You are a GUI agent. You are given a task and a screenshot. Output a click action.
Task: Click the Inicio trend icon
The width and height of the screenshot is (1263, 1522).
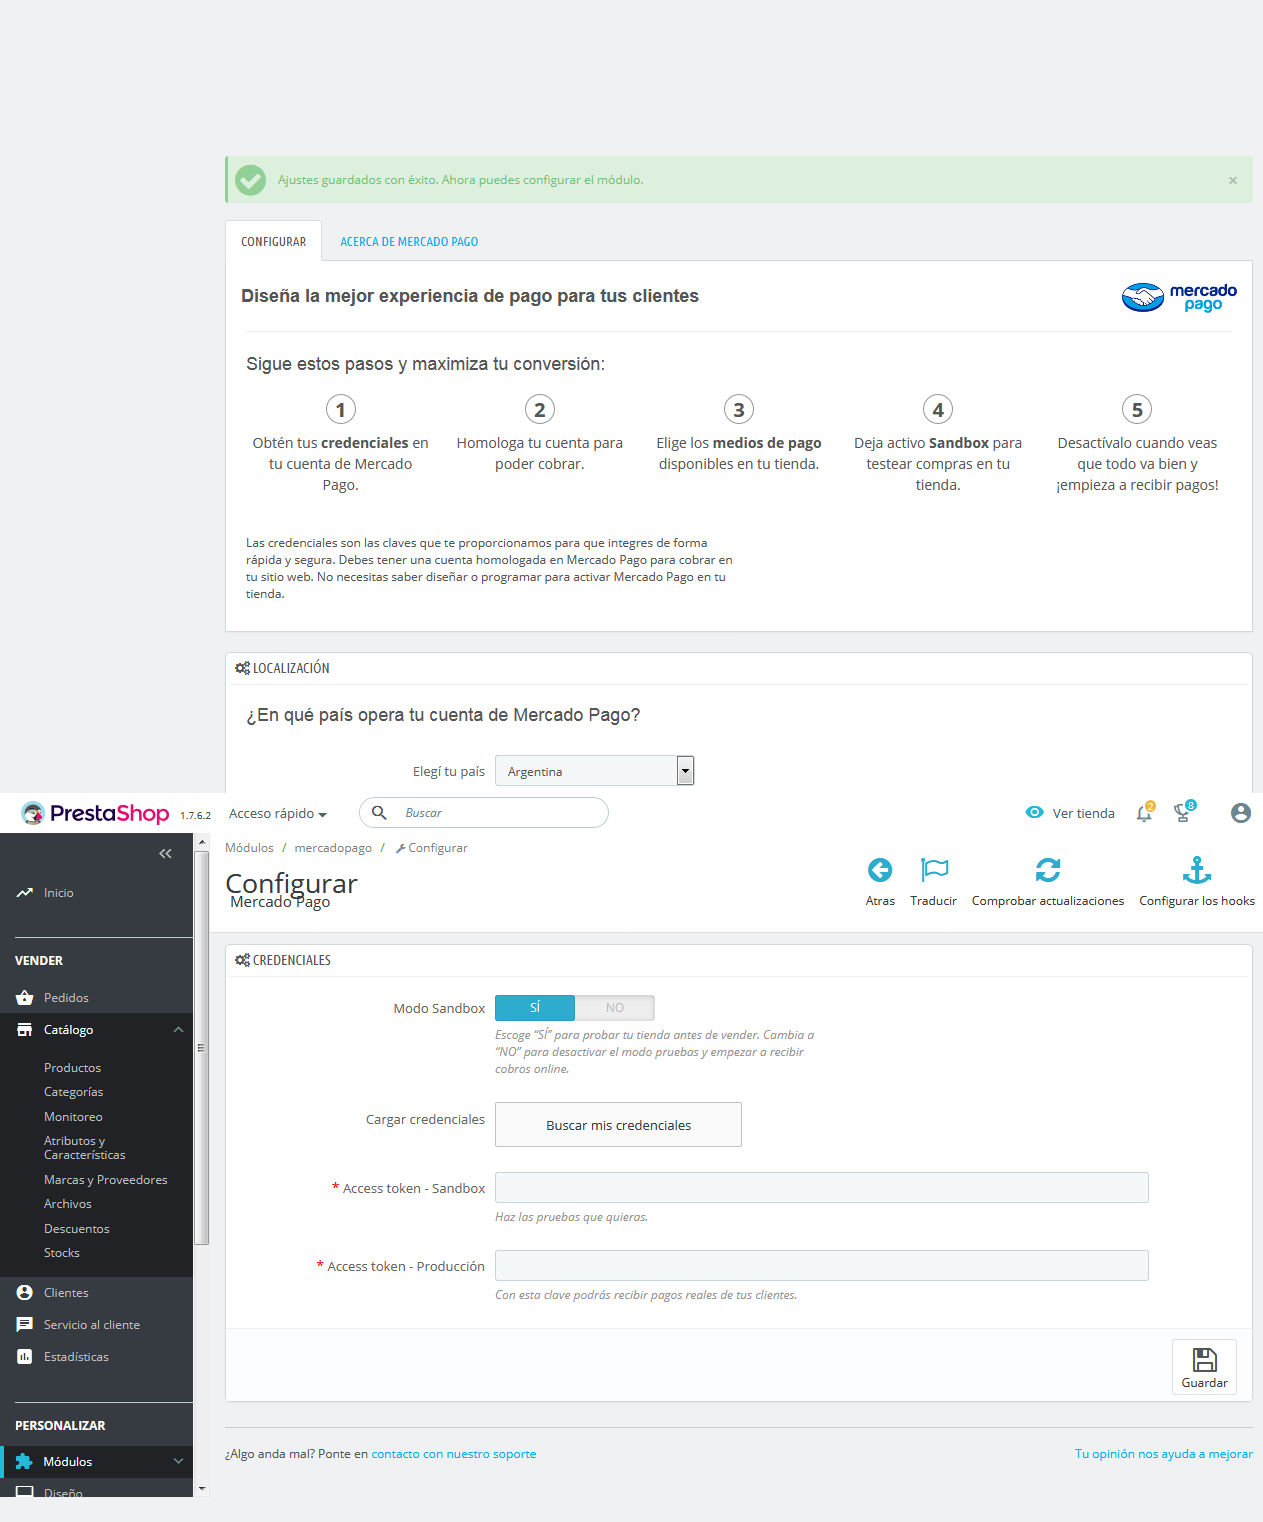[x=25, y=893]
